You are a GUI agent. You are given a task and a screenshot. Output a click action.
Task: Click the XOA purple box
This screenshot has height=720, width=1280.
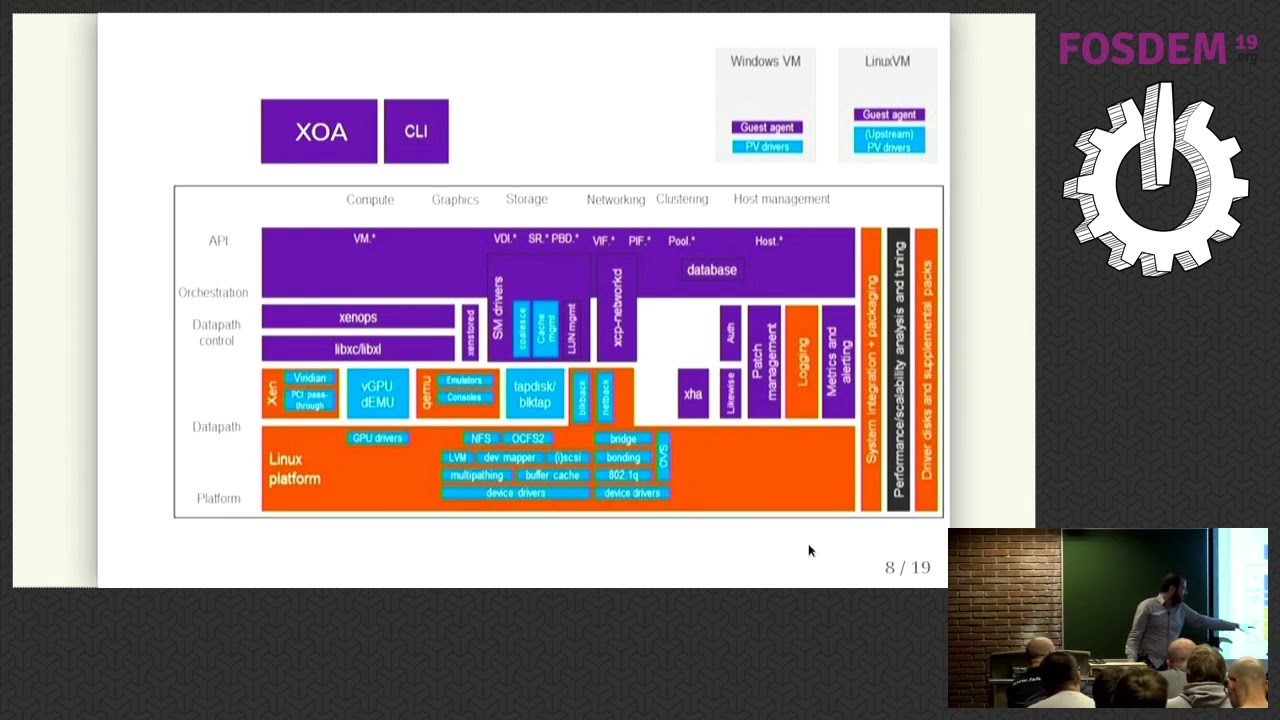319,131
